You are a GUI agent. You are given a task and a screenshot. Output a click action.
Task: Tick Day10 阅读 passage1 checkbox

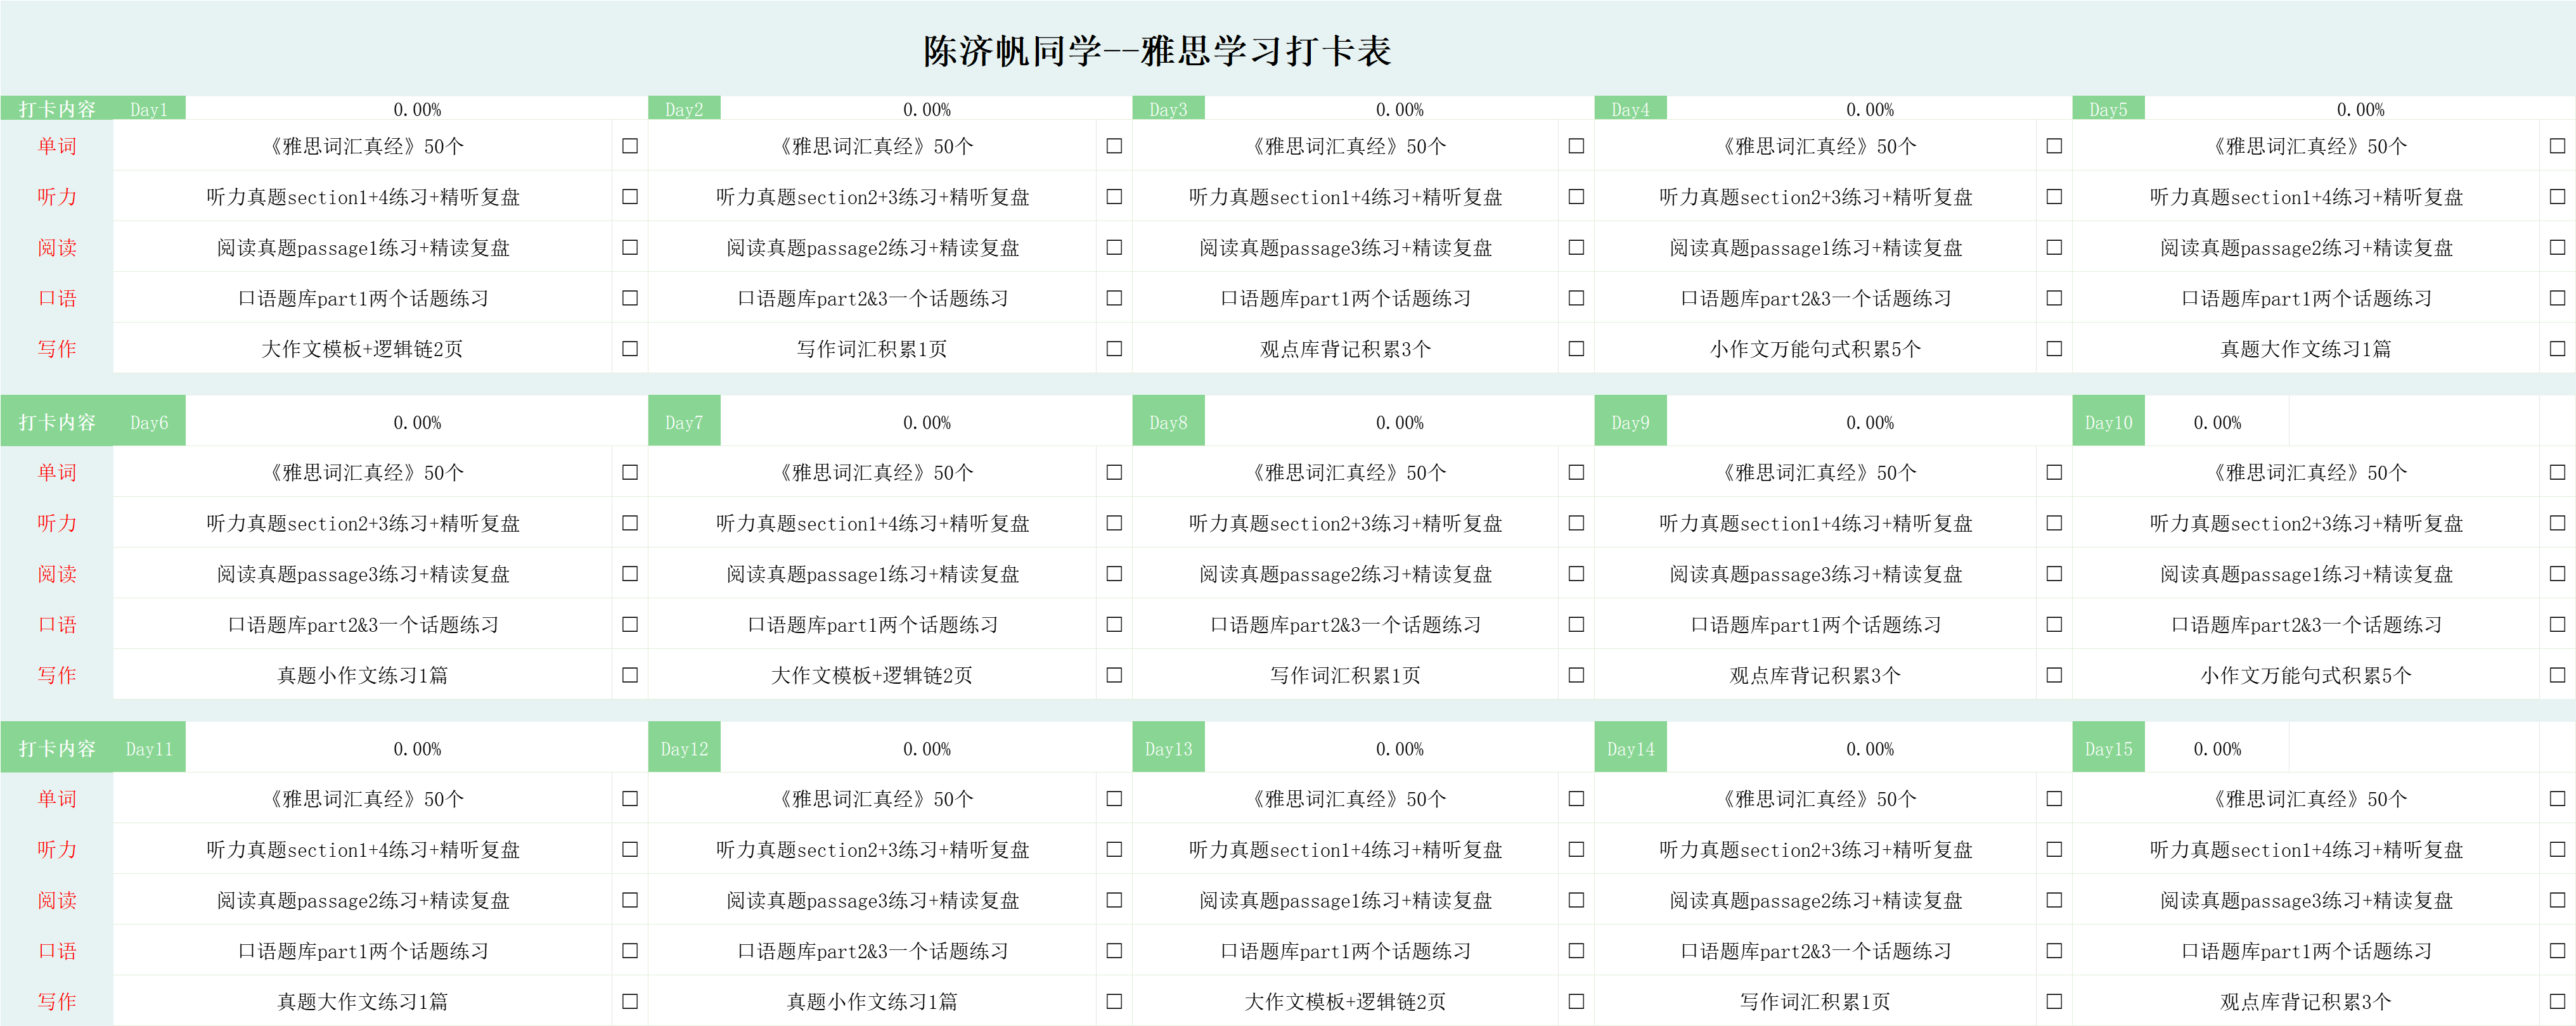pos(2557,574)
